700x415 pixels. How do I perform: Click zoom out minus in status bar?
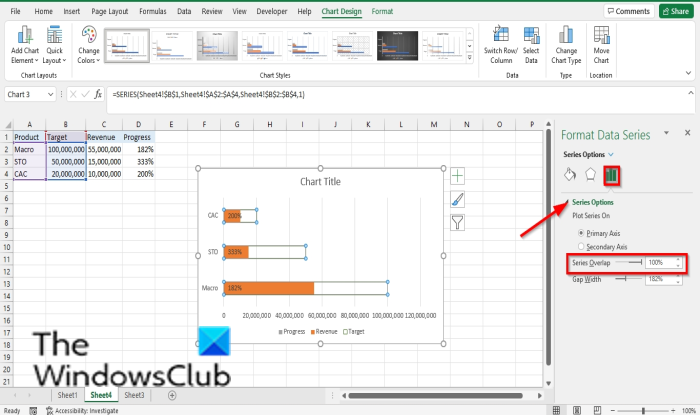point(612,411)
